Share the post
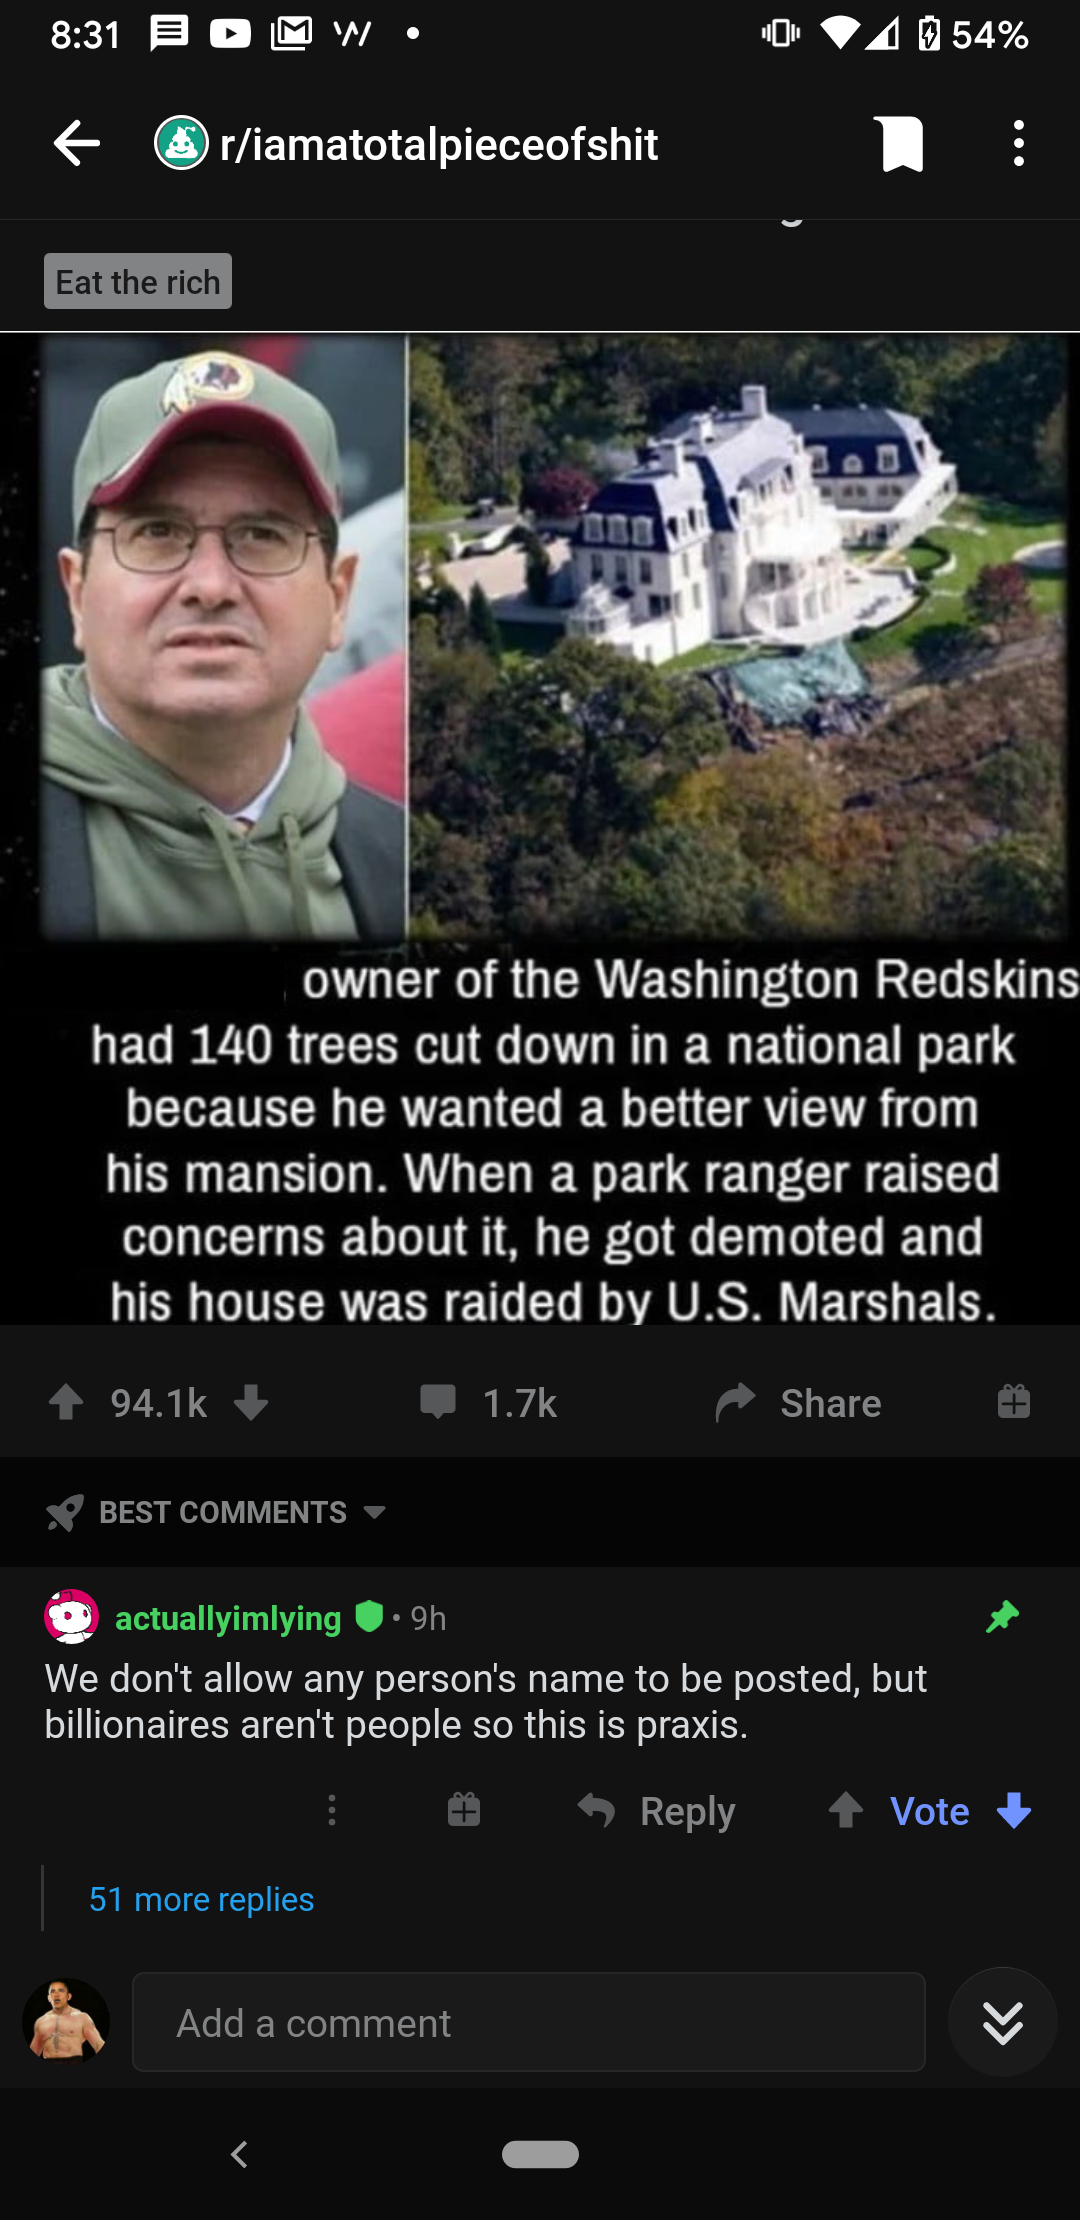Viewport: 1080px width, 2220px height. pos(798,1402)
